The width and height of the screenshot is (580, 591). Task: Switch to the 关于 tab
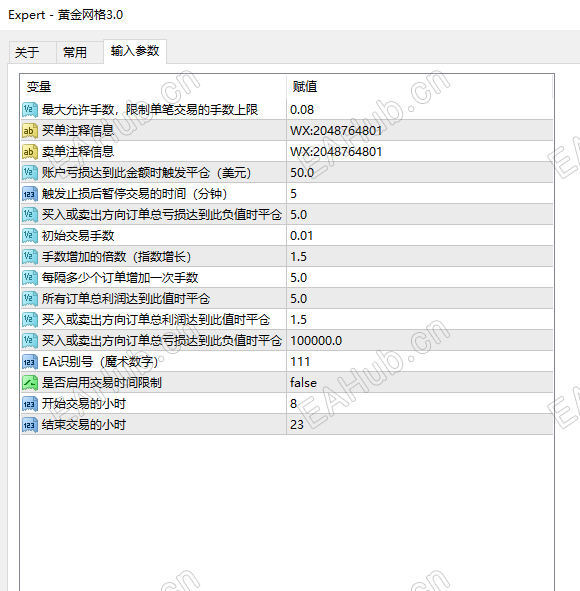[x=32, y=52]
